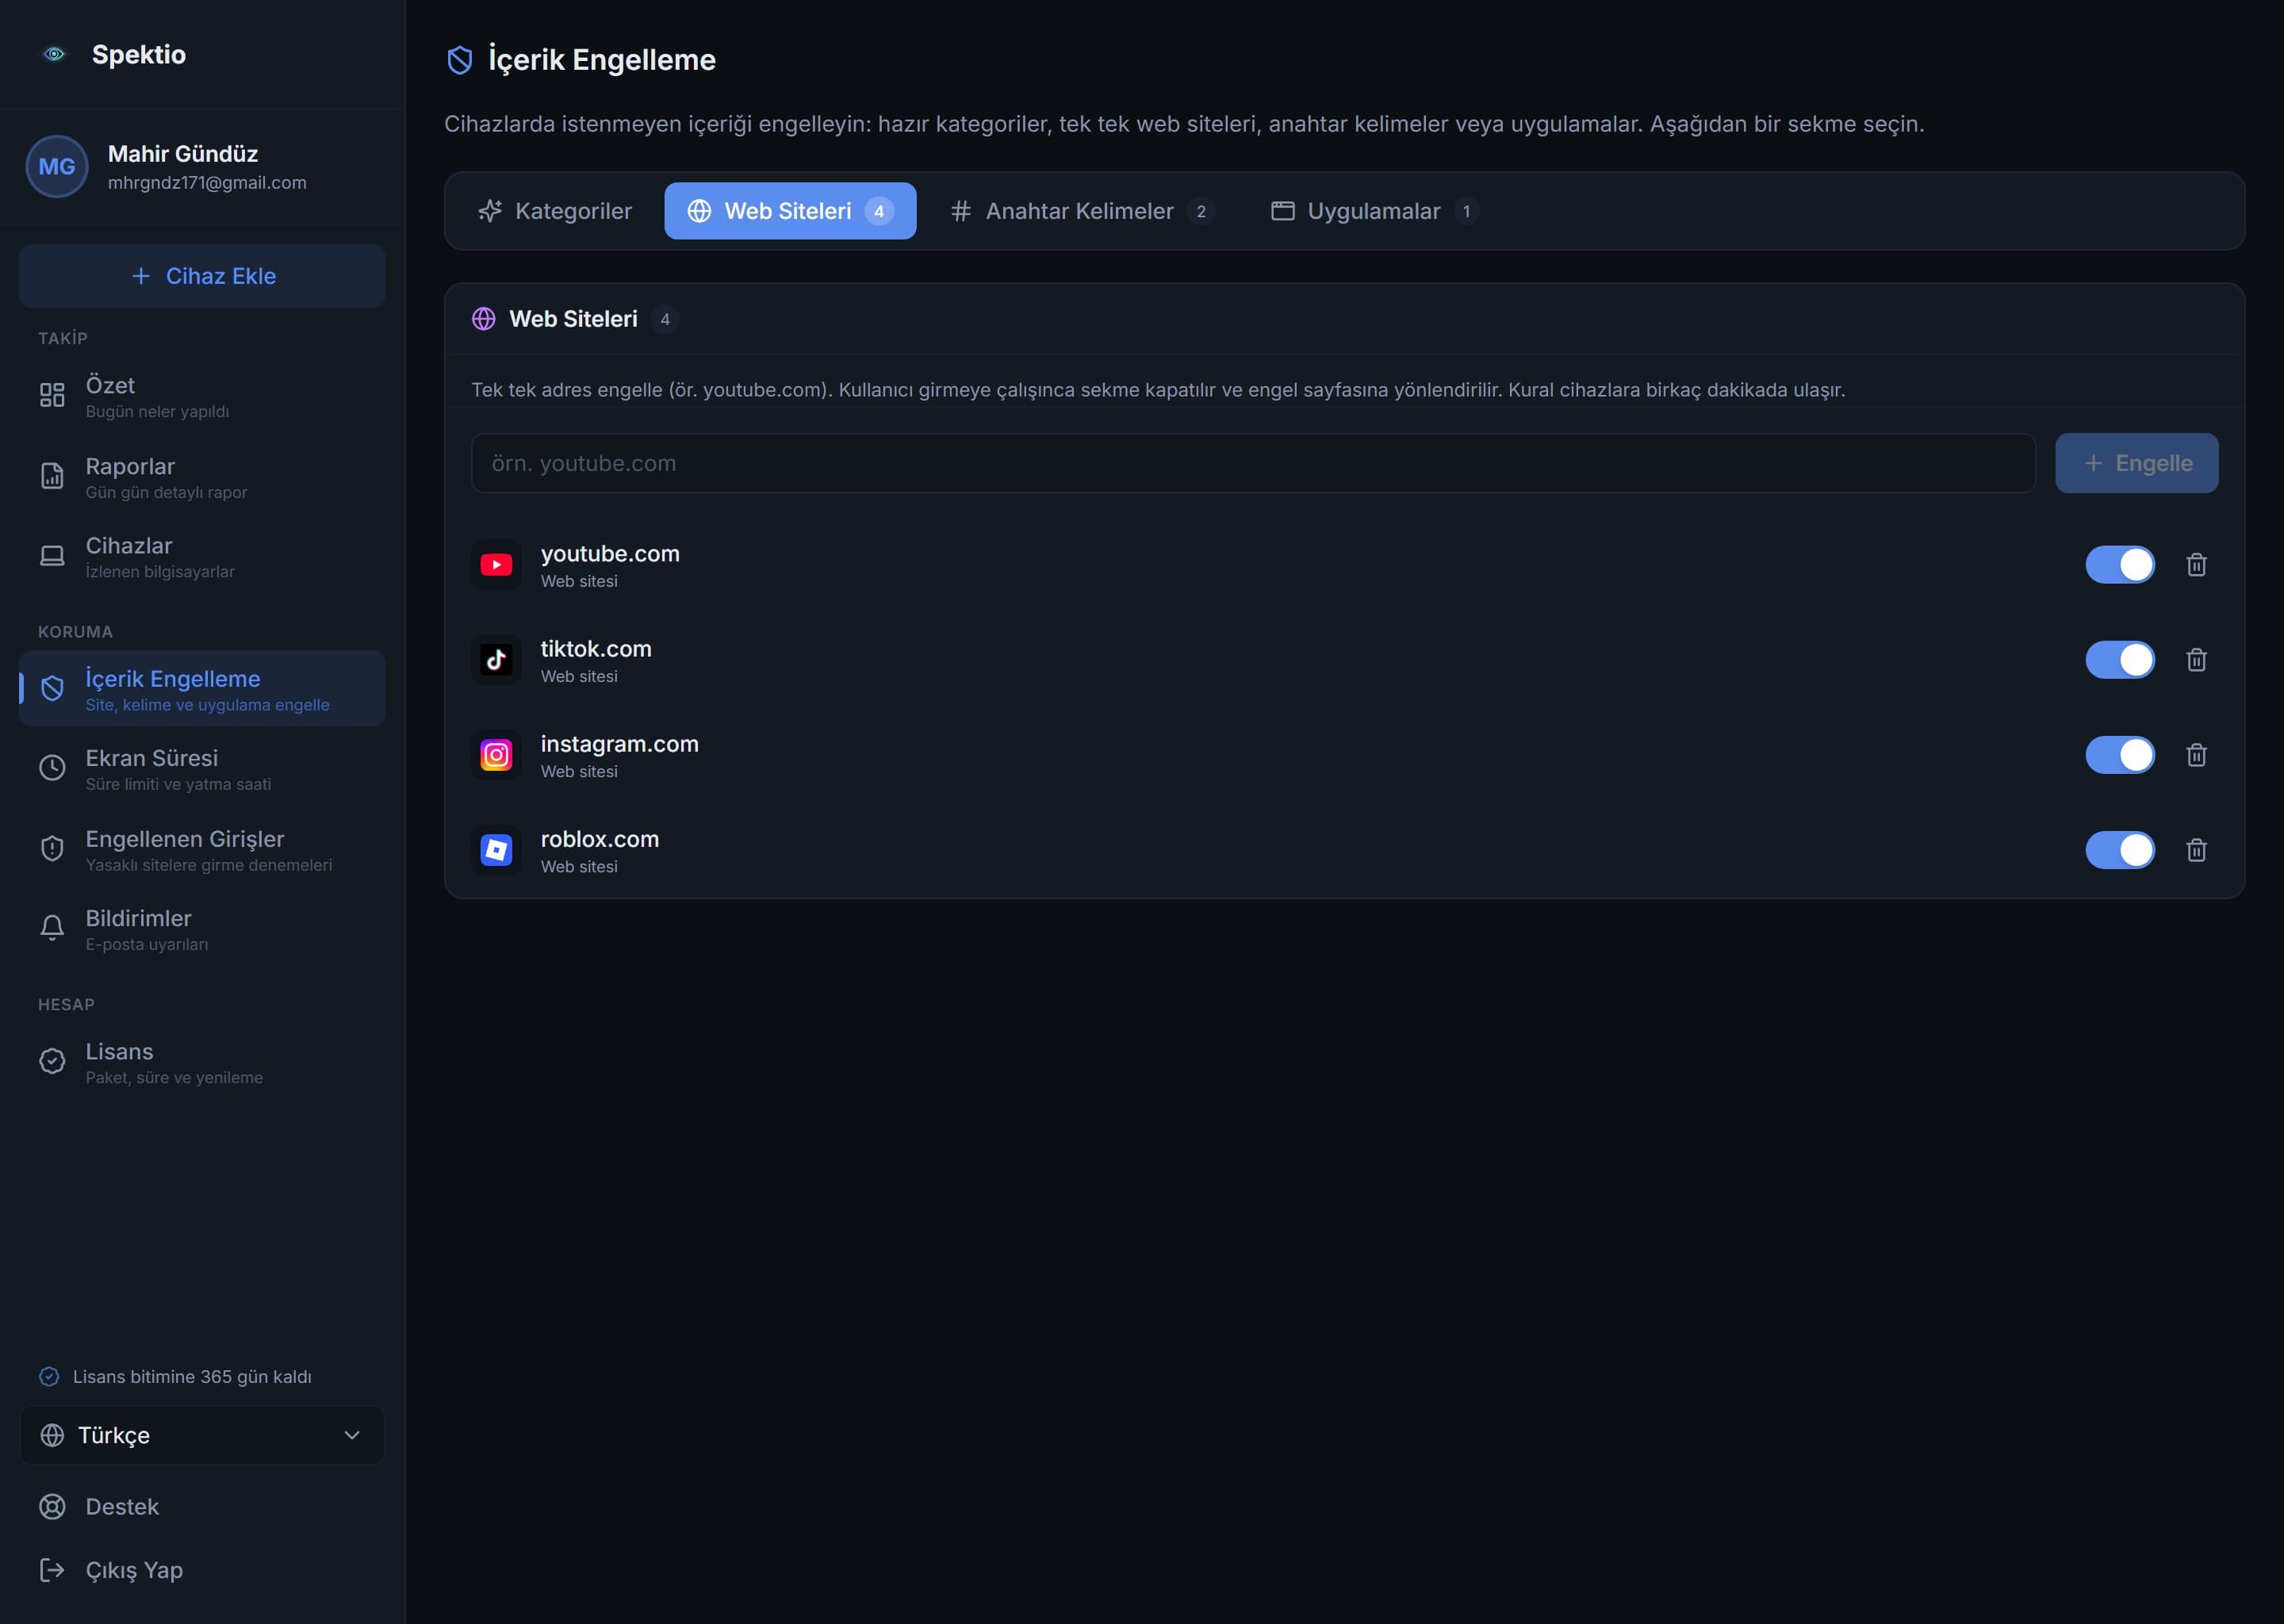This screenshot has height=1624, width=2284.
Task: Click the website address input field
Action: point(1253,463)
